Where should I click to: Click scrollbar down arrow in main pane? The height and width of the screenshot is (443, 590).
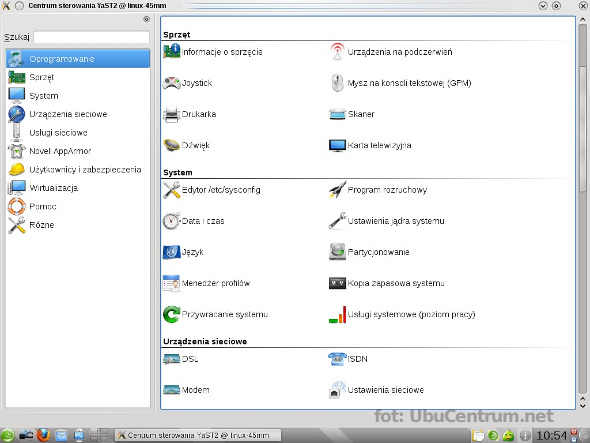click(582, 405)
